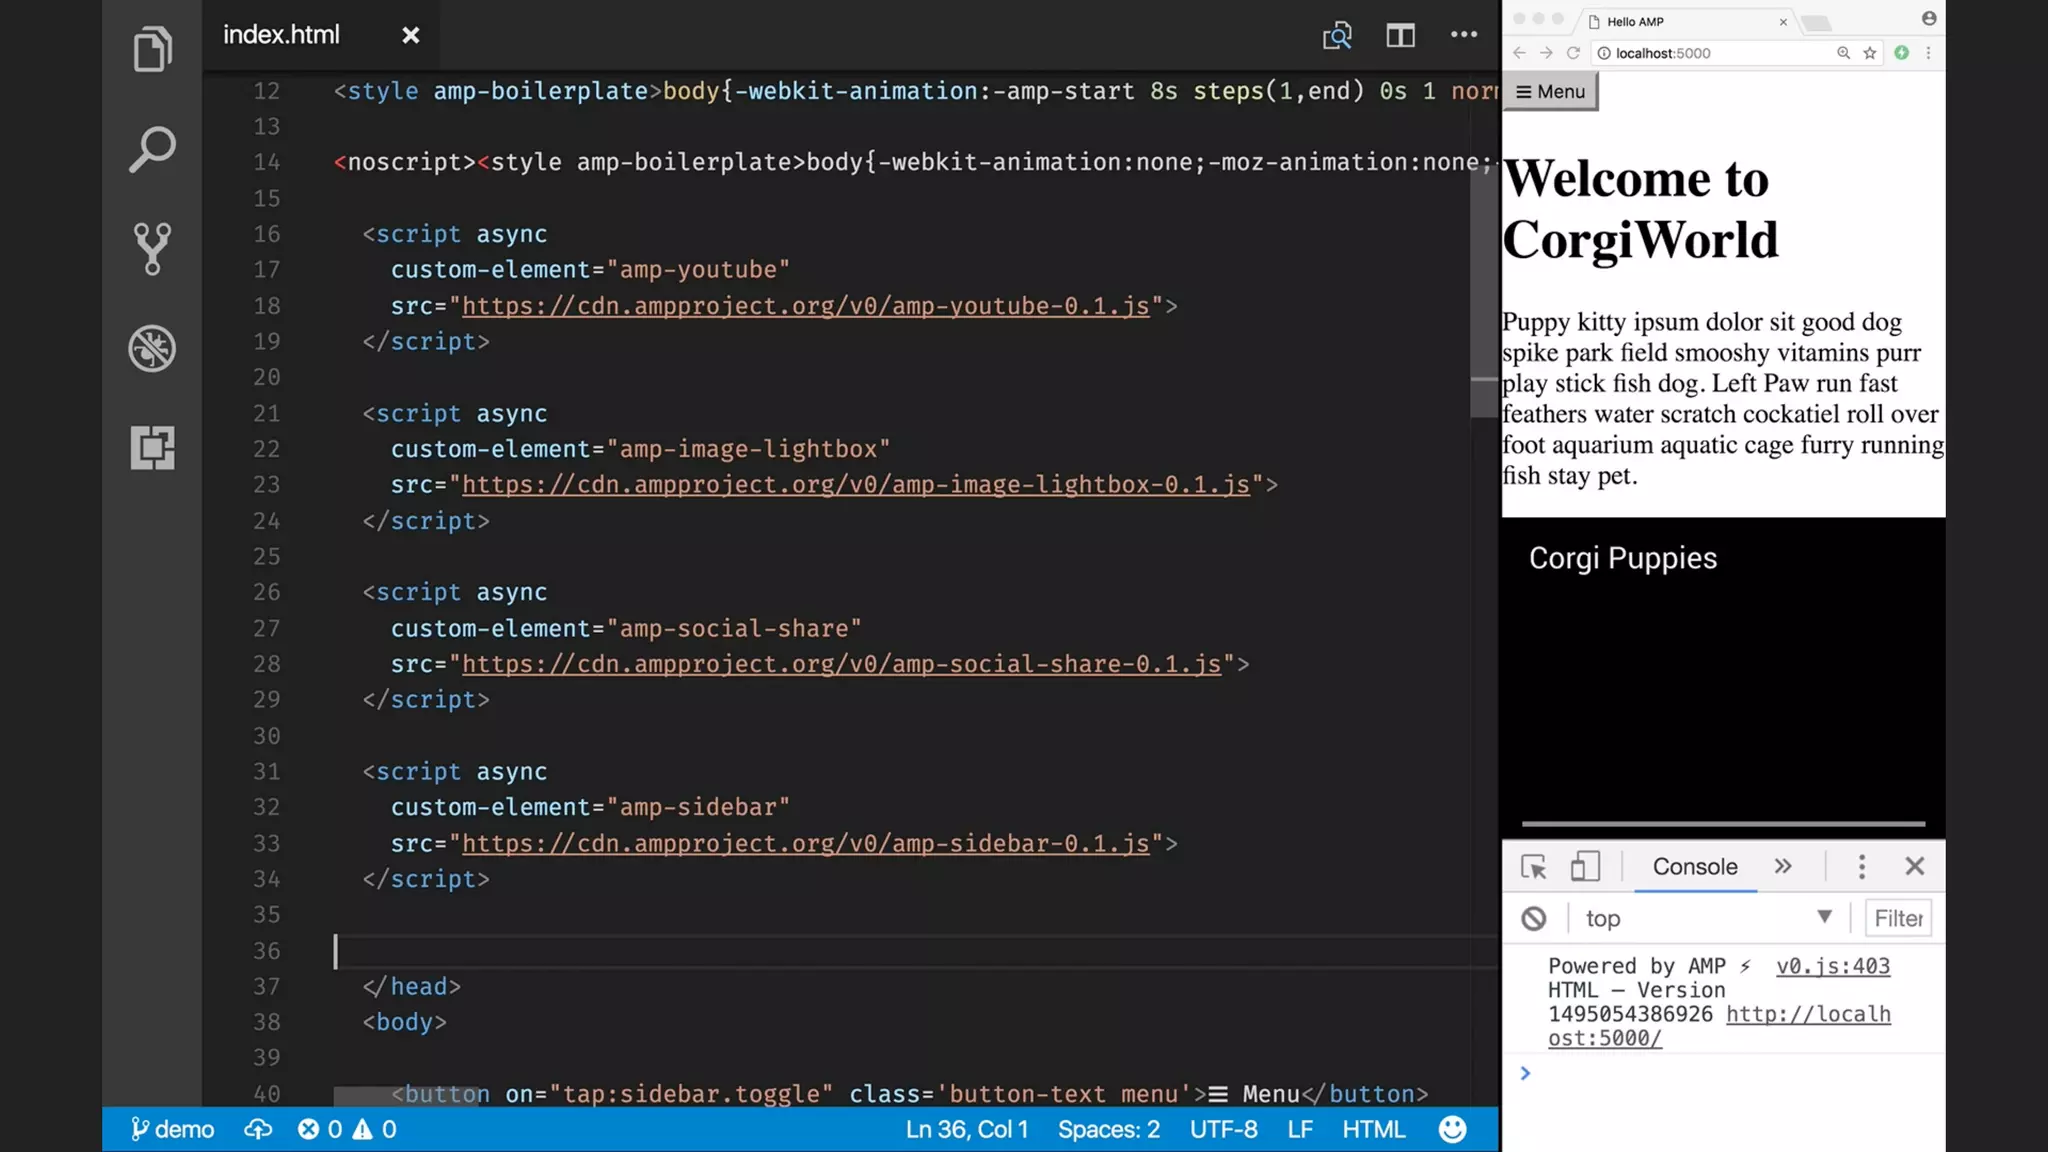Click the console Filter input field
The height and width of the screenshot is (1152, 2048).
coord(1898,918)
